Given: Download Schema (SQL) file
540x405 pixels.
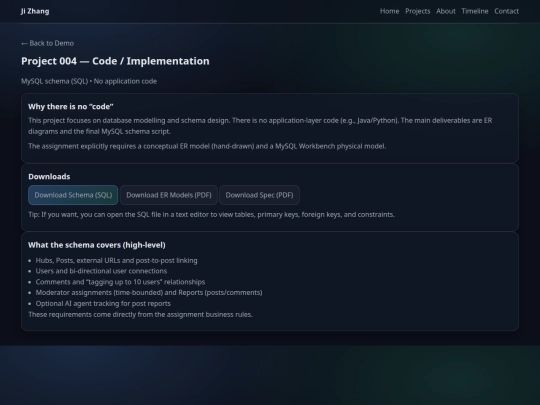Looking at the screenshot, I should coord(73,195).
